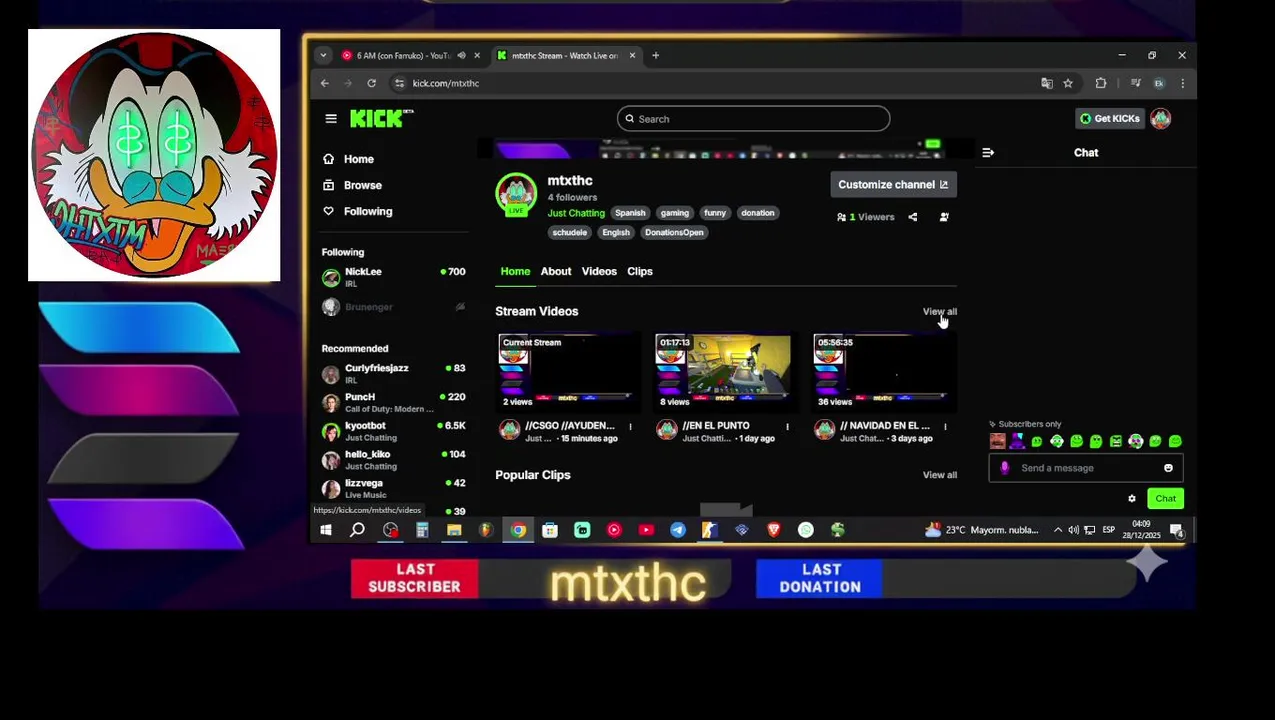The width and height of the screenshot is (1275, 720).
Task: Collapse the chat panel using the arrow icon
Action: pyautogui.click(x=988, y=153)
